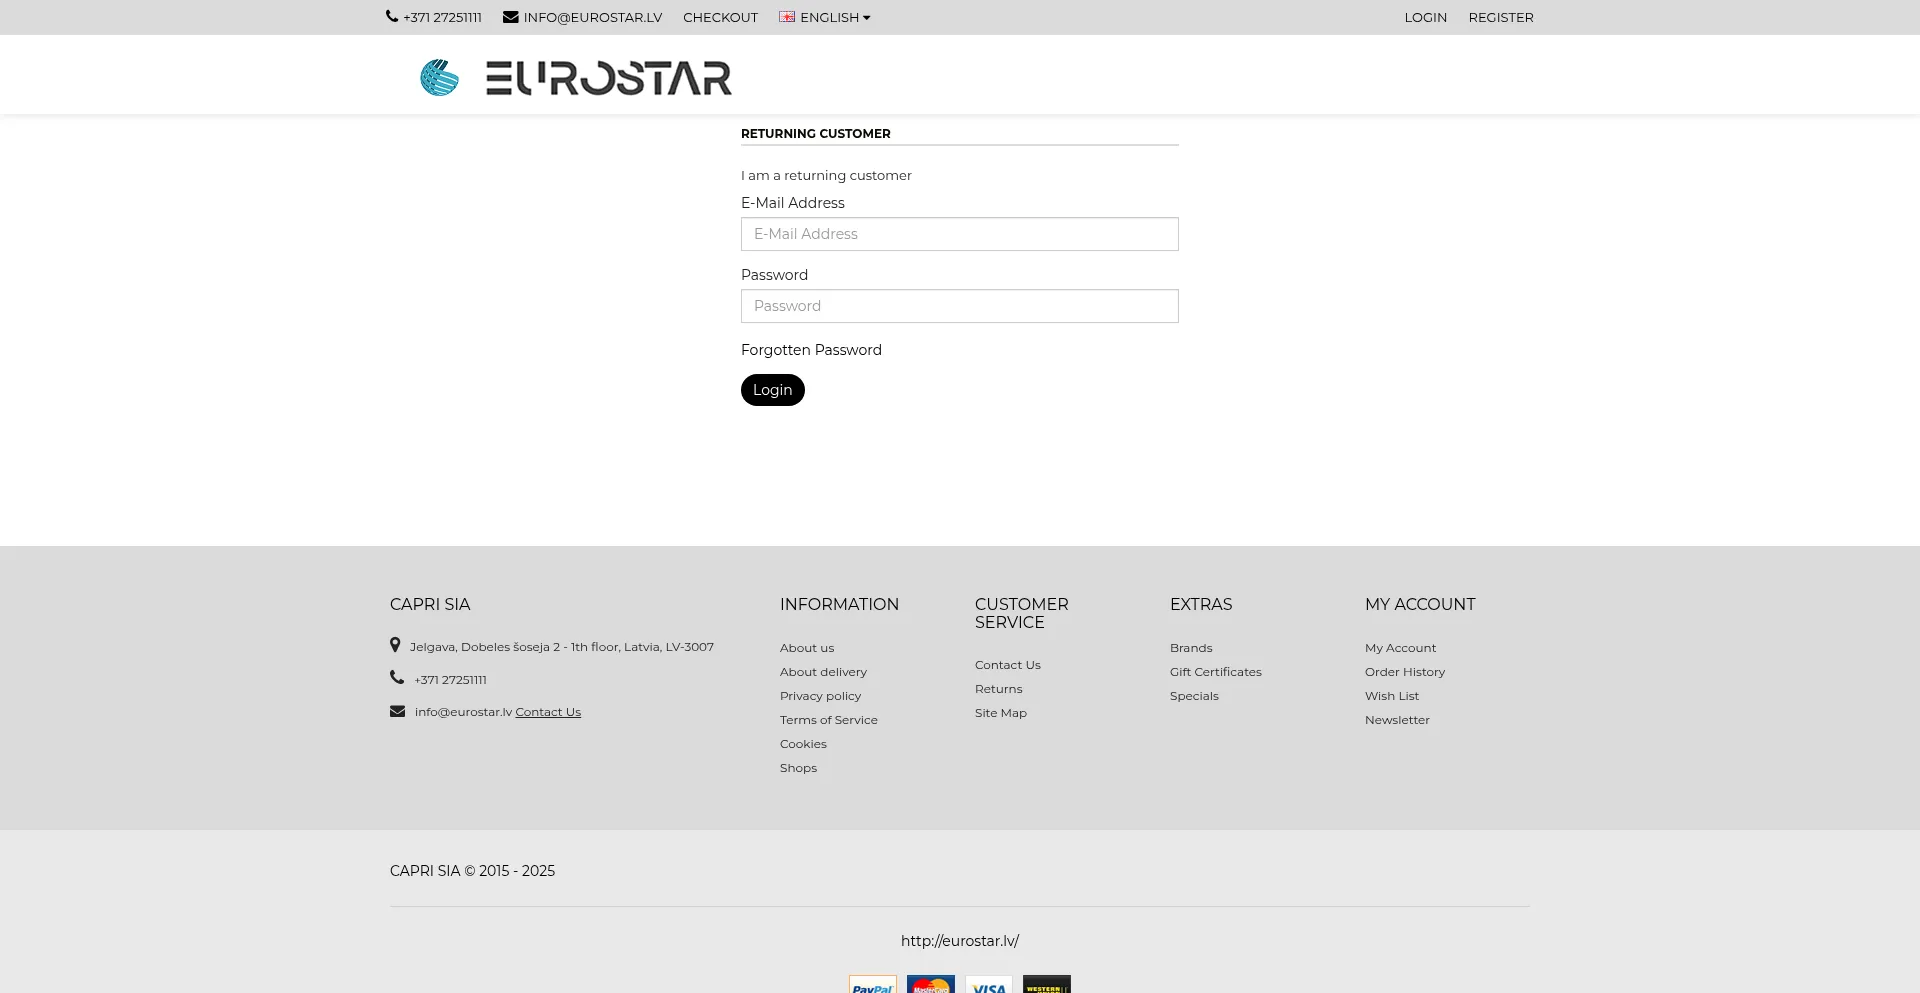
Task: Click inside the E-Mail Address field
Action: tap(959, 233)
